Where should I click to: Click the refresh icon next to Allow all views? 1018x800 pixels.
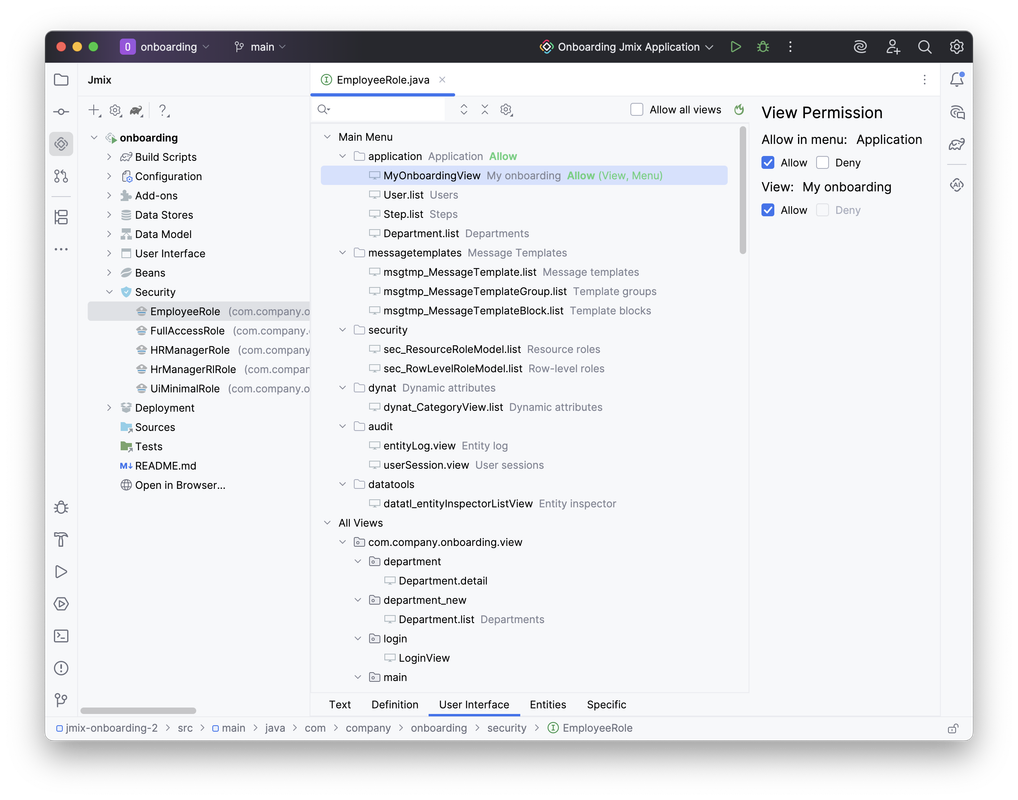pos(739,110)
